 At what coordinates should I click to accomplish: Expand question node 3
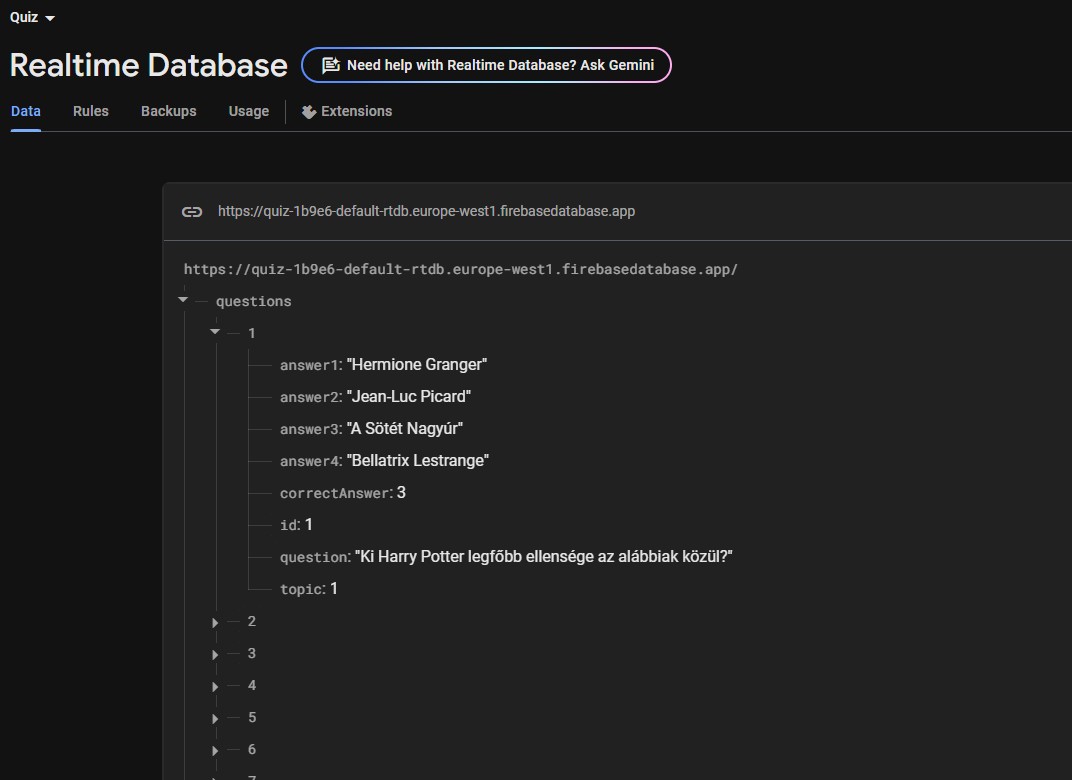tap(215, 654)
